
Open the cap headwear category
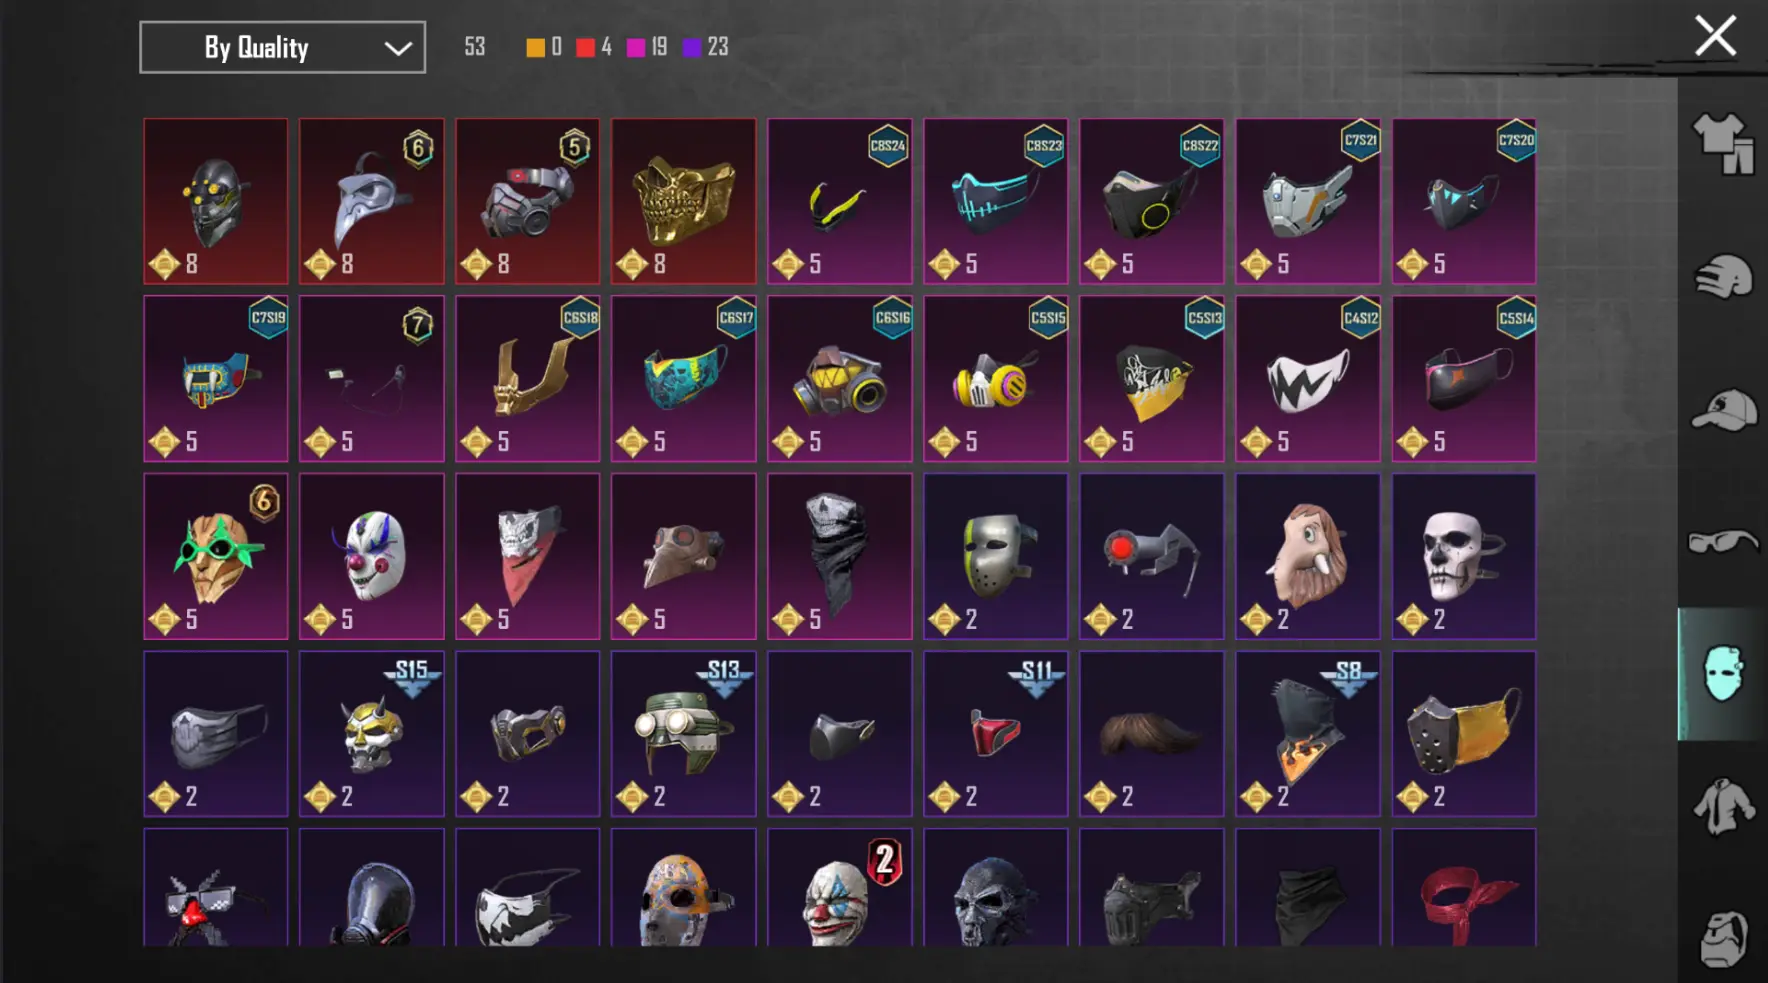[1723, 409]
